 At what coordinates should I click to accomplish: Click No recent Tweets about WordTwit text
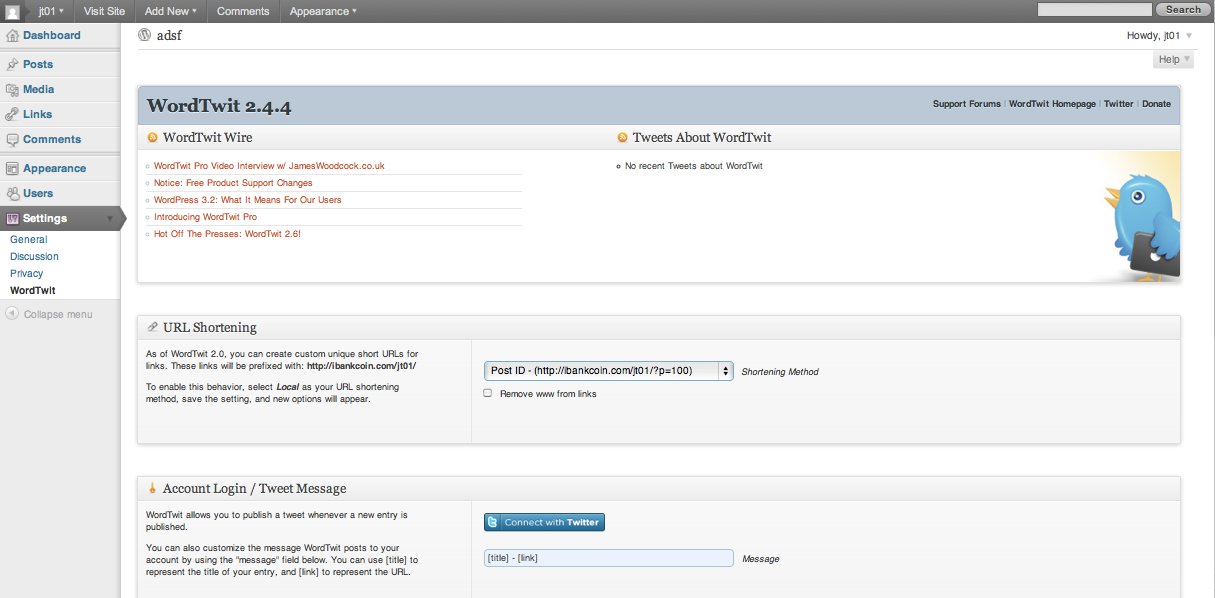(x=694, y=166)
